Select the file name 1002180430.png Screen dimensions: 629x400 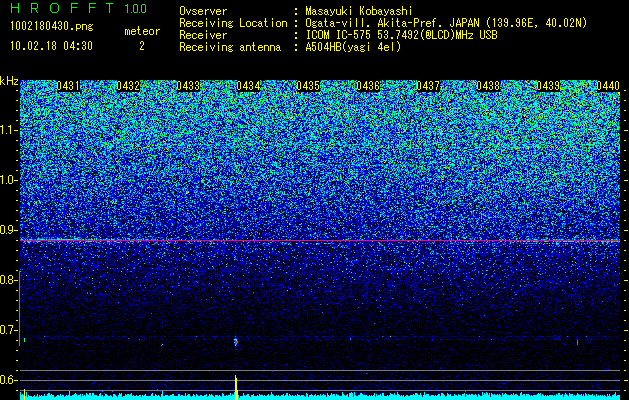(52, 27)
